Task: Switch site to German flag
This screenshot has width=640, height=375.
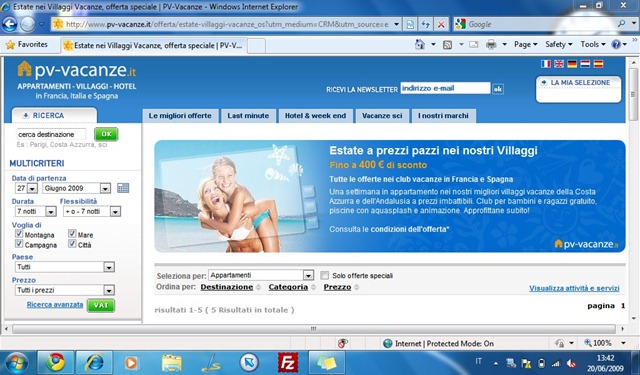Action: pos(572,64)
